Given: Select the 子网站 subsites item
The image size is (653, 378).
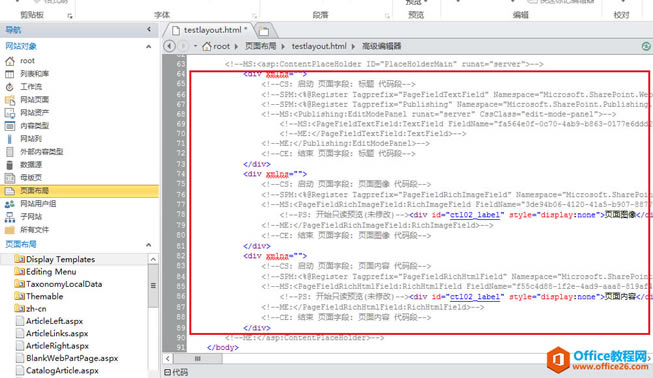Looking at the screenshot, I should point(31,216).
